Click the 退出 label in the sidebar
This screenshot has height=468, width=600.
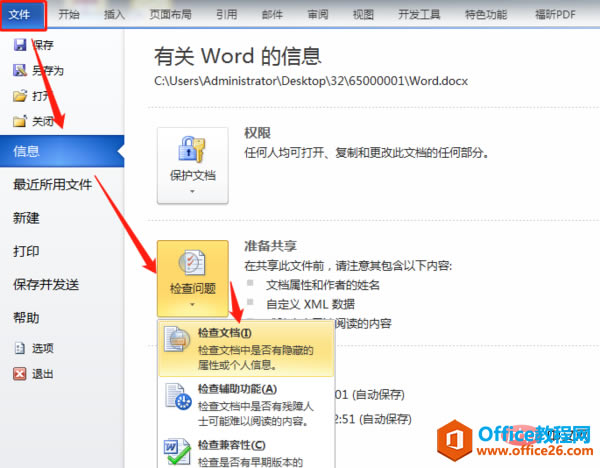42,374
